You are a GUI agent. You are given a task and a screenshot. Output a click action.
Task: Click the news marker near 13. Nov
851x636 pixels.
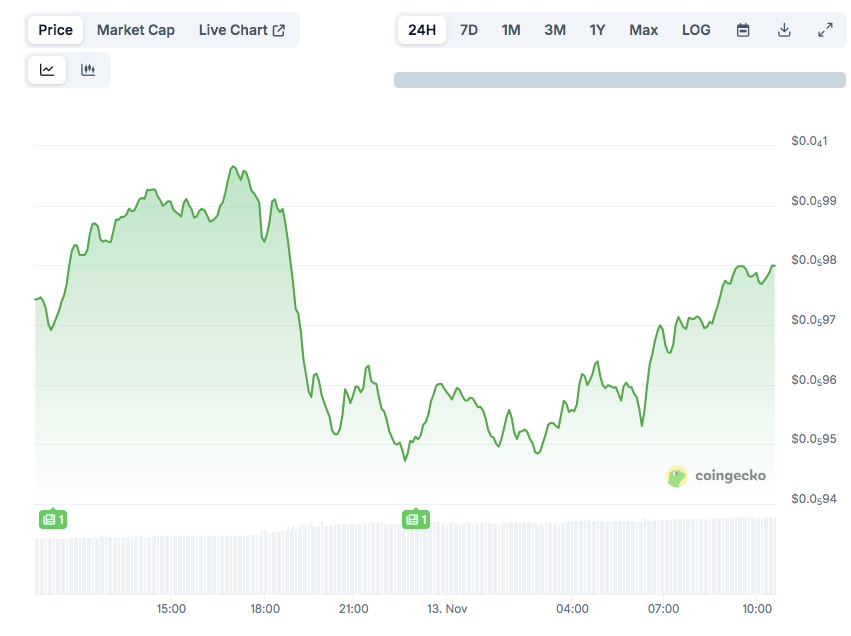click(x=416, y=519)
